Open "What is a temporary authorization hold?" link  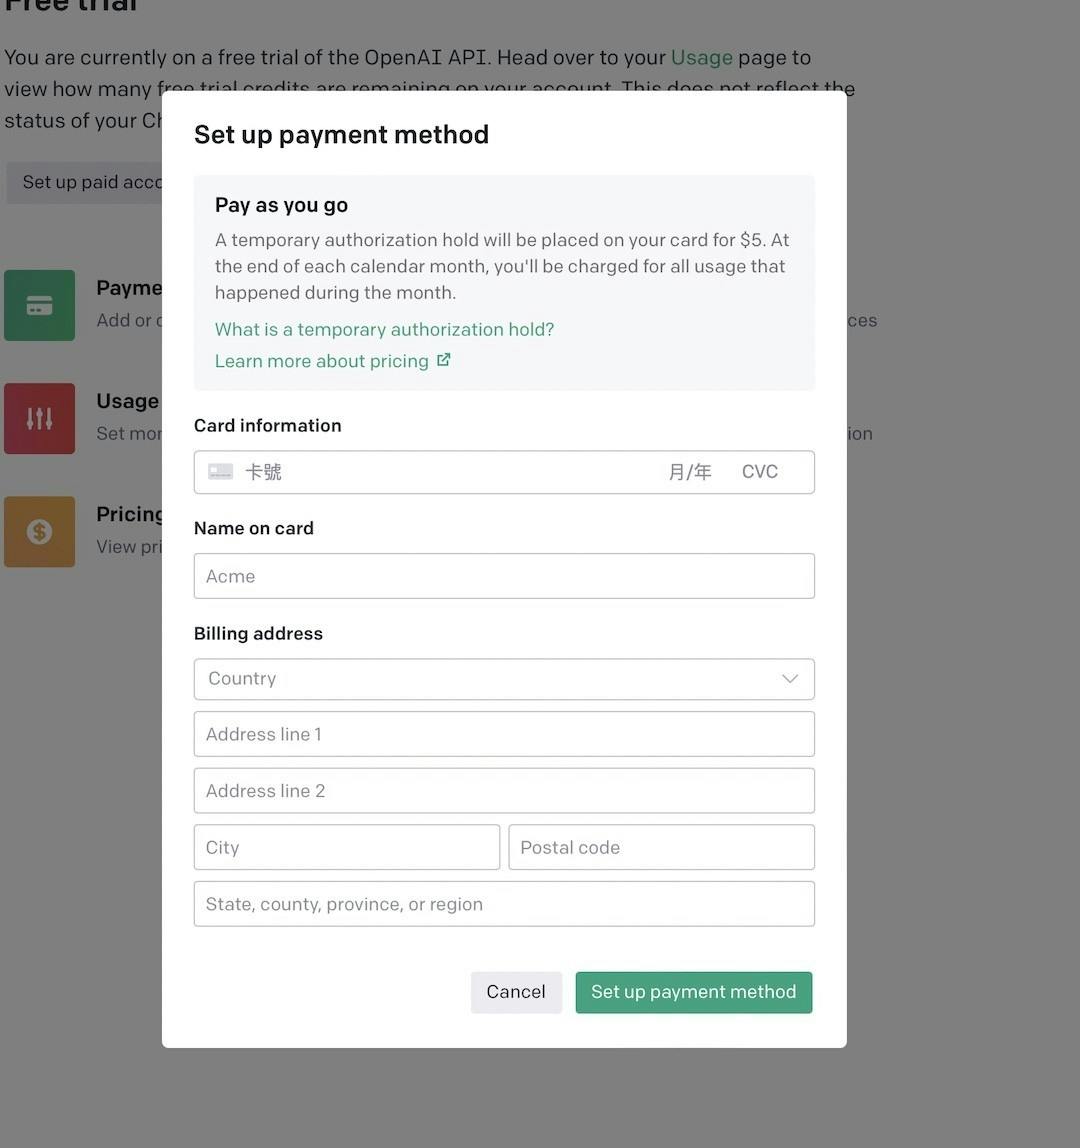pyautogui.click(x=384, y=330)
